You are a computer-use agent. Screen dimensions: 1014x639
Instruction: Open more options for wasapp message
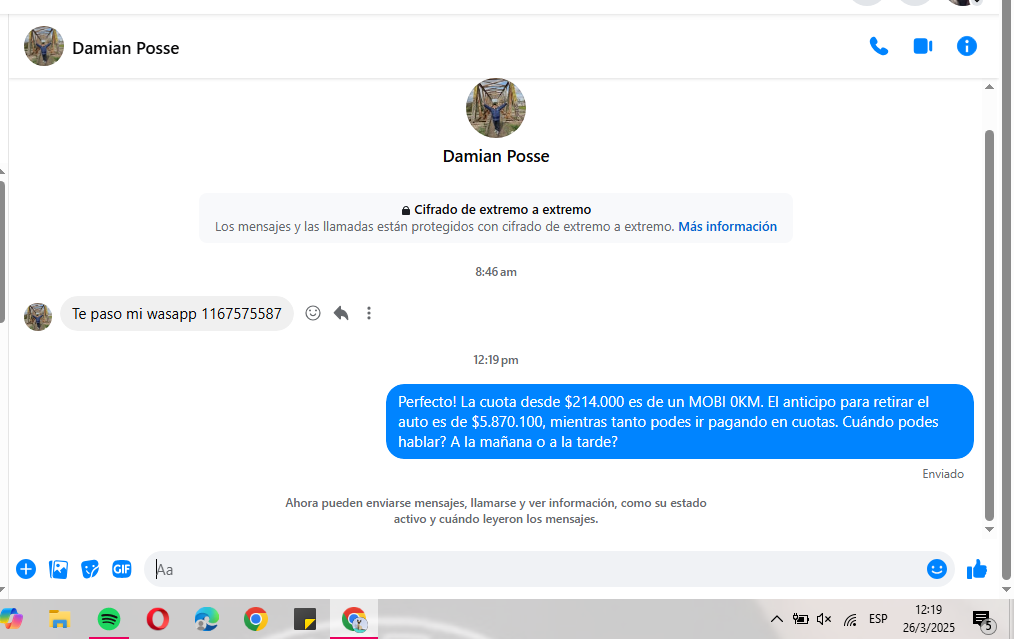point(369,313)
